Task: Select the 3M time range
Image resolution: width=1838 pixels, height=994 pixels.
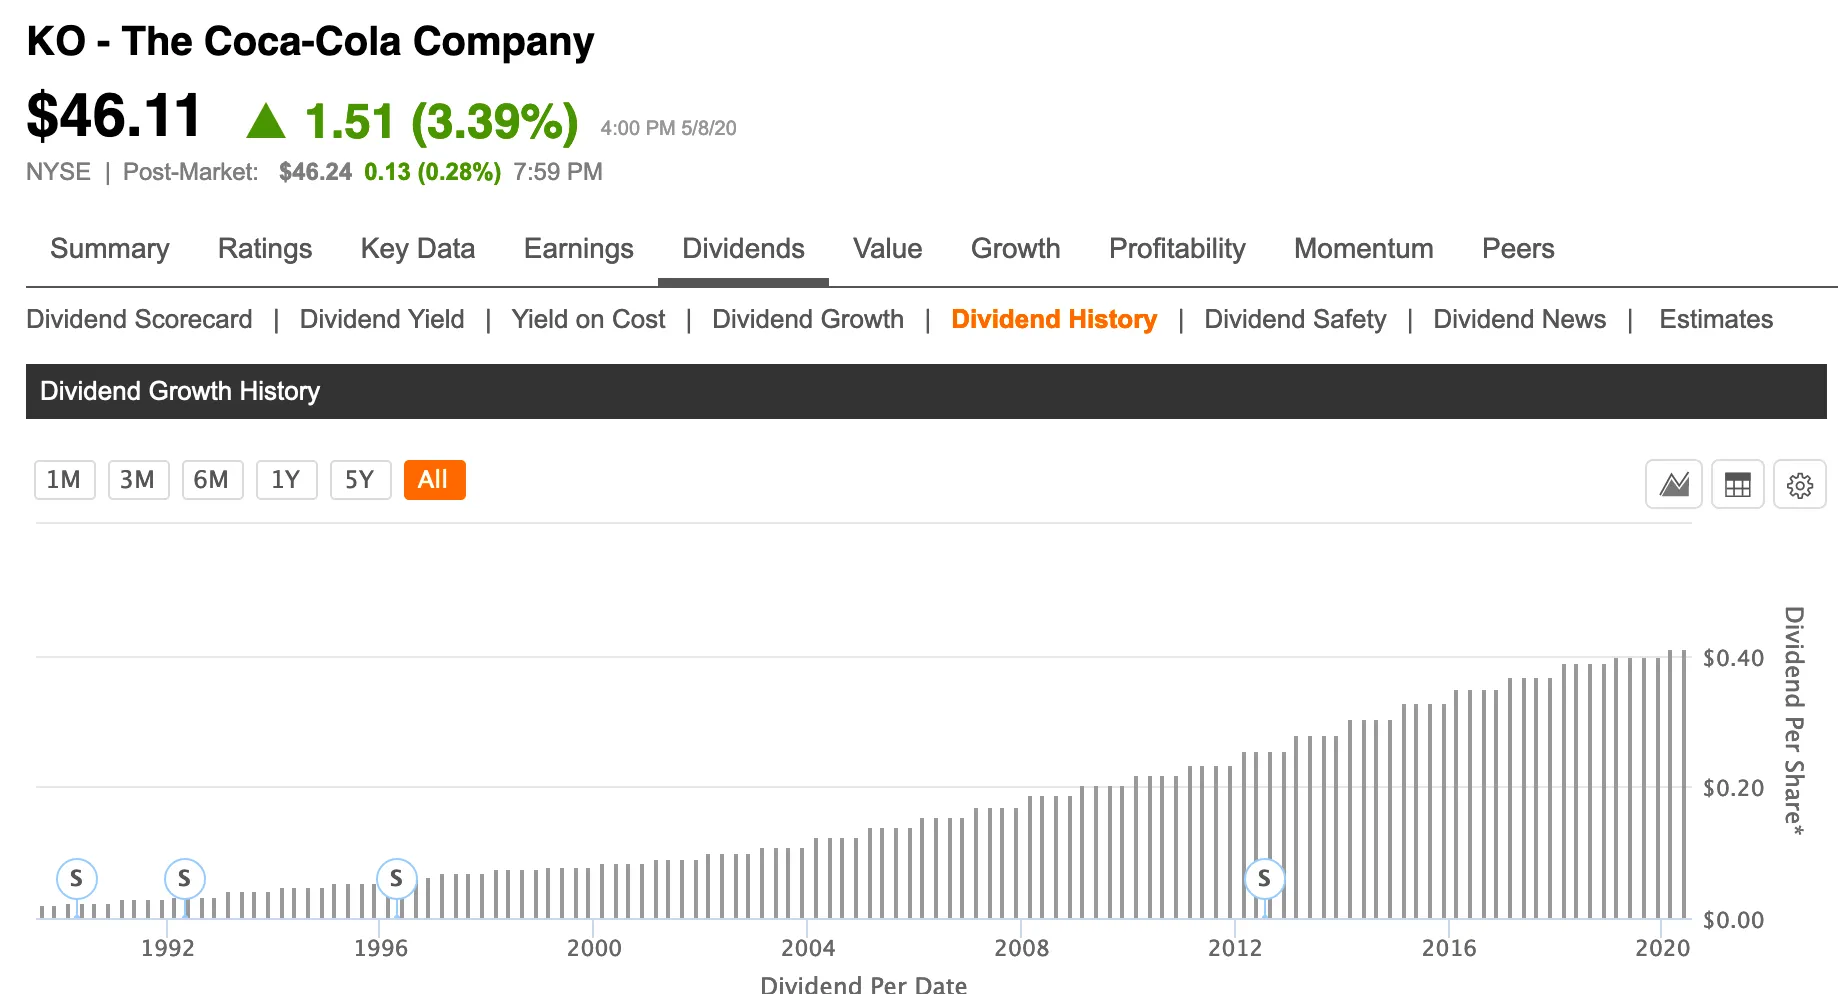Action: 138,480
